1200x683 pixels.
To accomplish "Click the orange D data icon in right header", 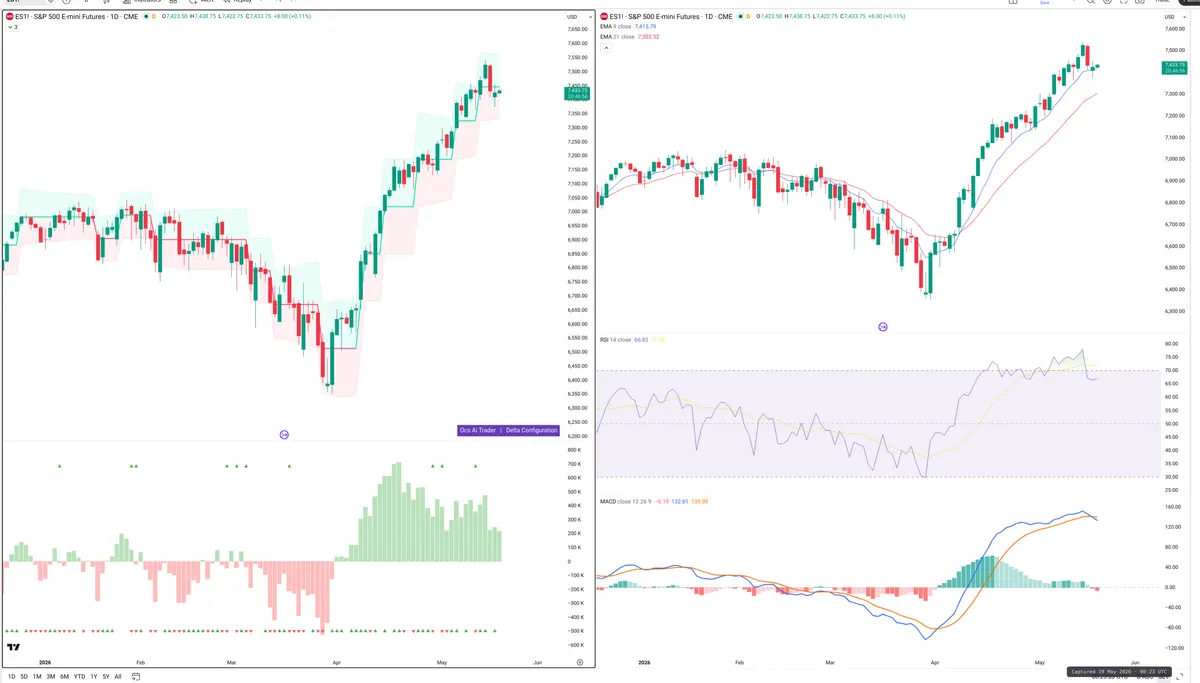I will (748, 16).
